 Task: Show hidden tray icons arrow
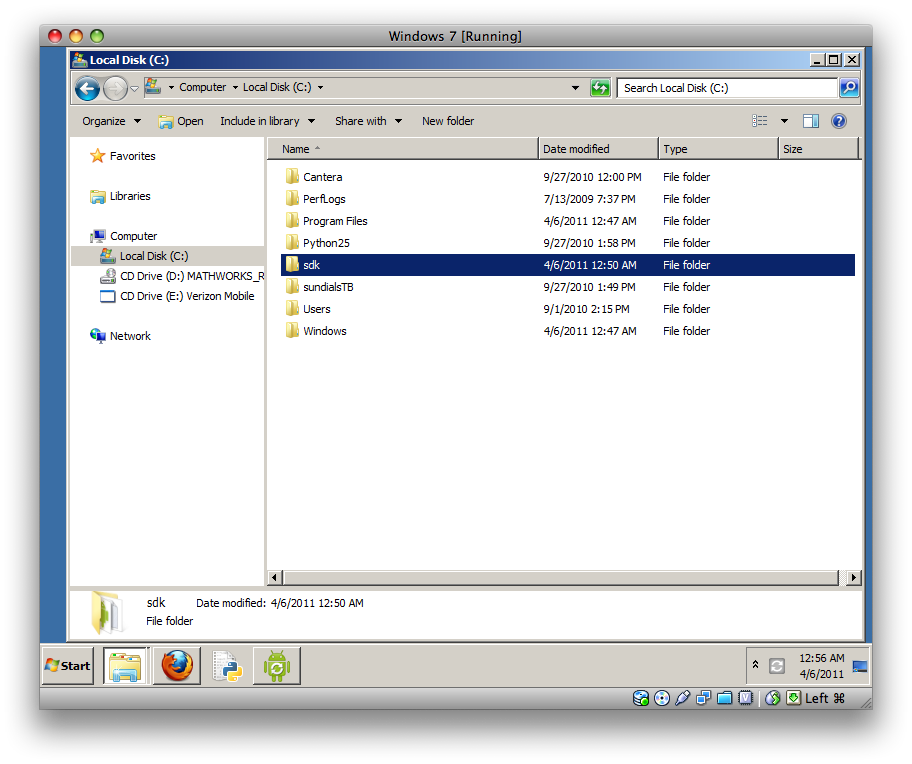click(x=755, y=664)
